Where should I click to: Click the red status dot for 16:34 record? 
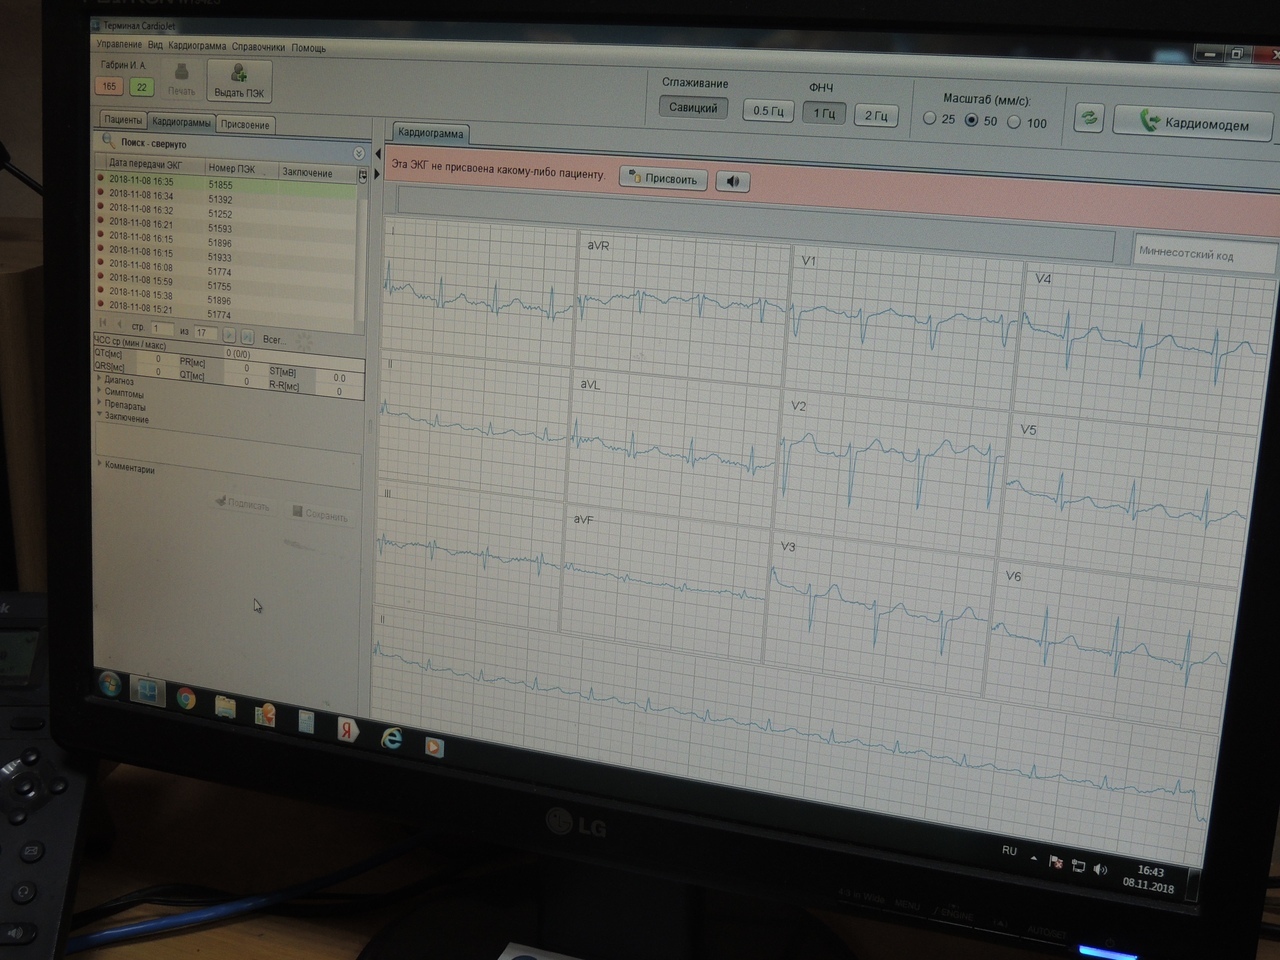100,192
